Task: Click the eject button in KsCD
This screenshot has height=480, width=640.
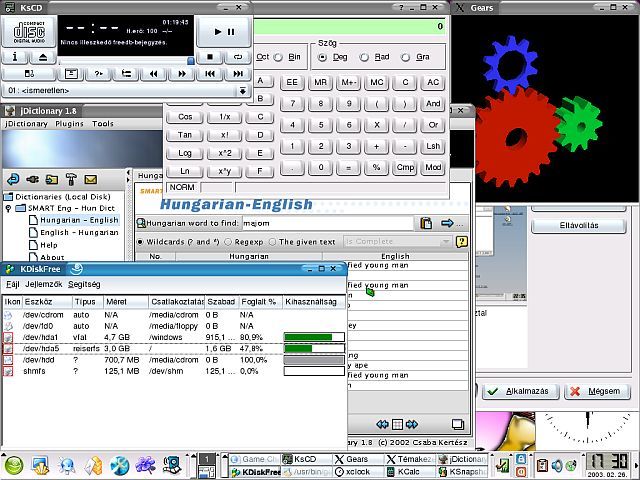Action: [x=42, y=57]
